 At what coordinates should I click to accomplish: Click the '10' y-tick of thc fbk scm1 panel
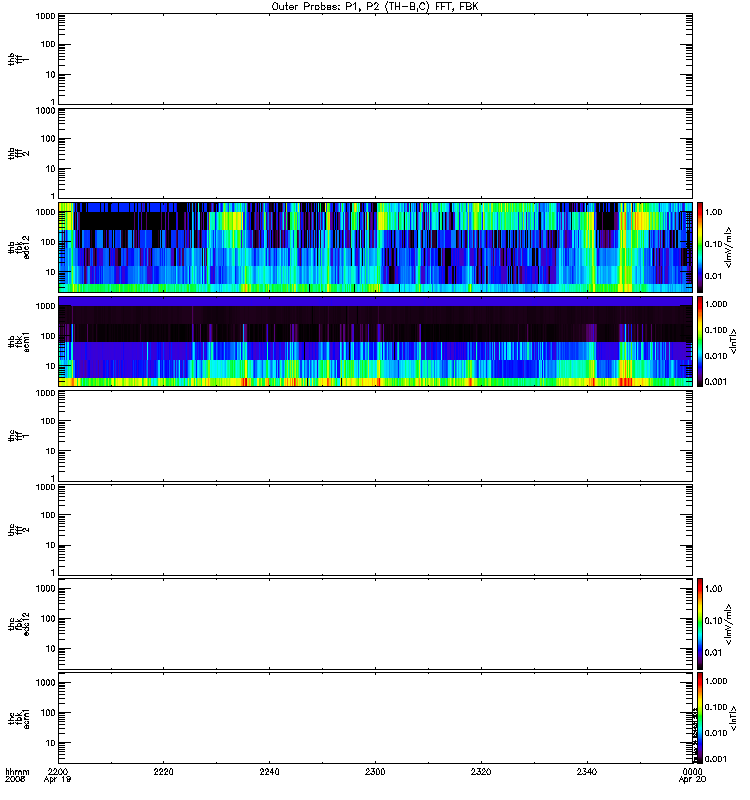click(x=51, y=743)
